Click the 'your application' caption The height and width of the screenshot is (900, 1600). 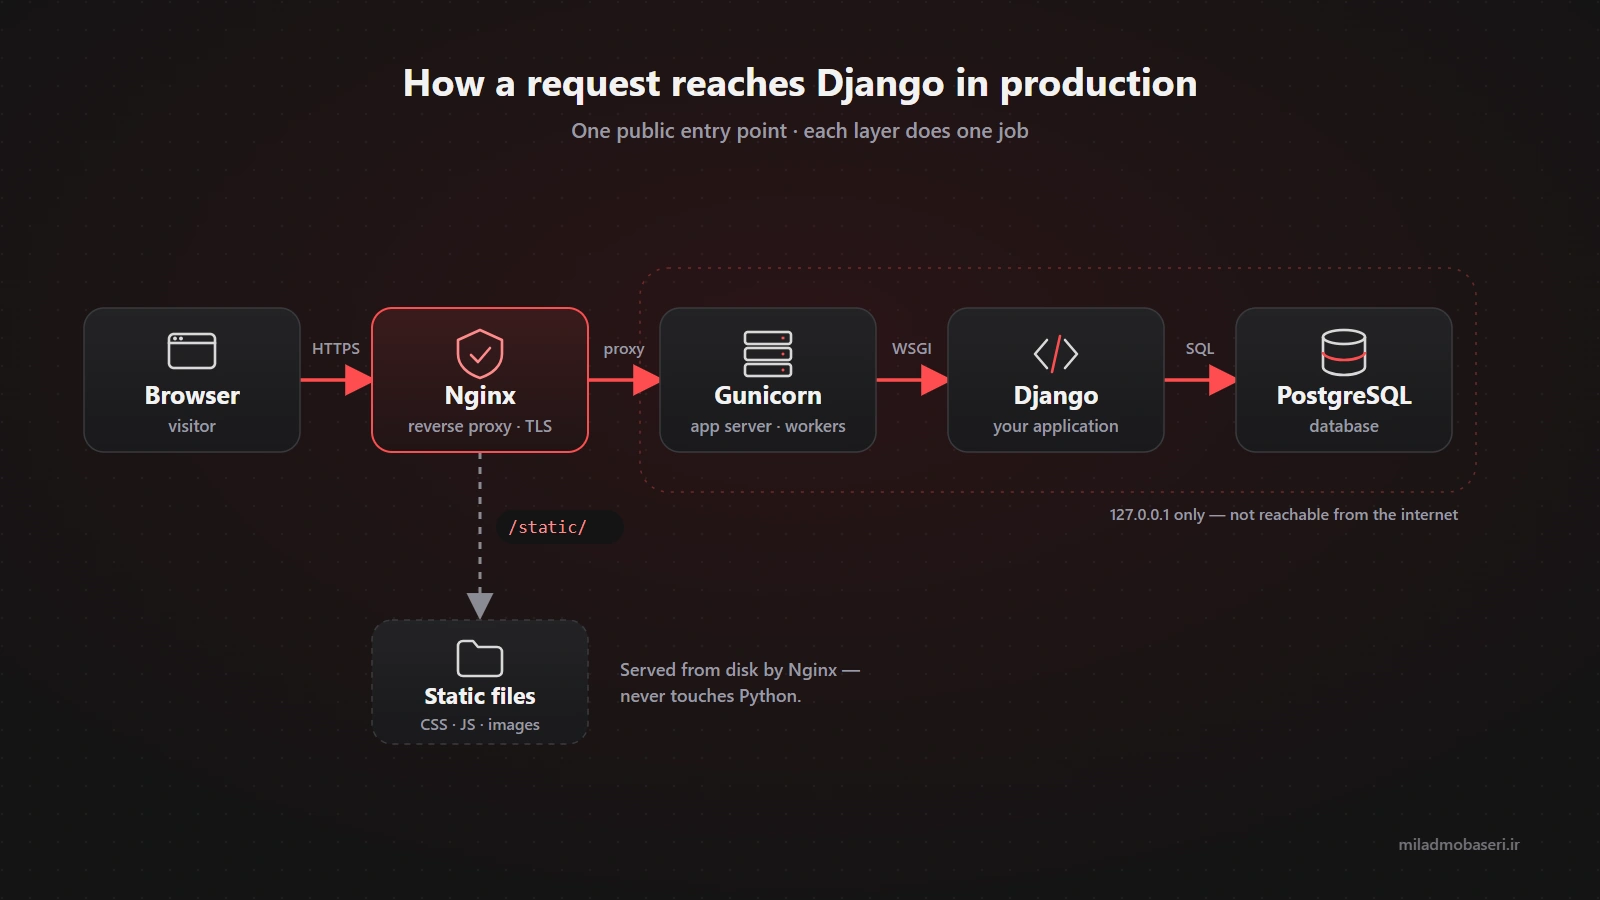[x=1056, y=426]
